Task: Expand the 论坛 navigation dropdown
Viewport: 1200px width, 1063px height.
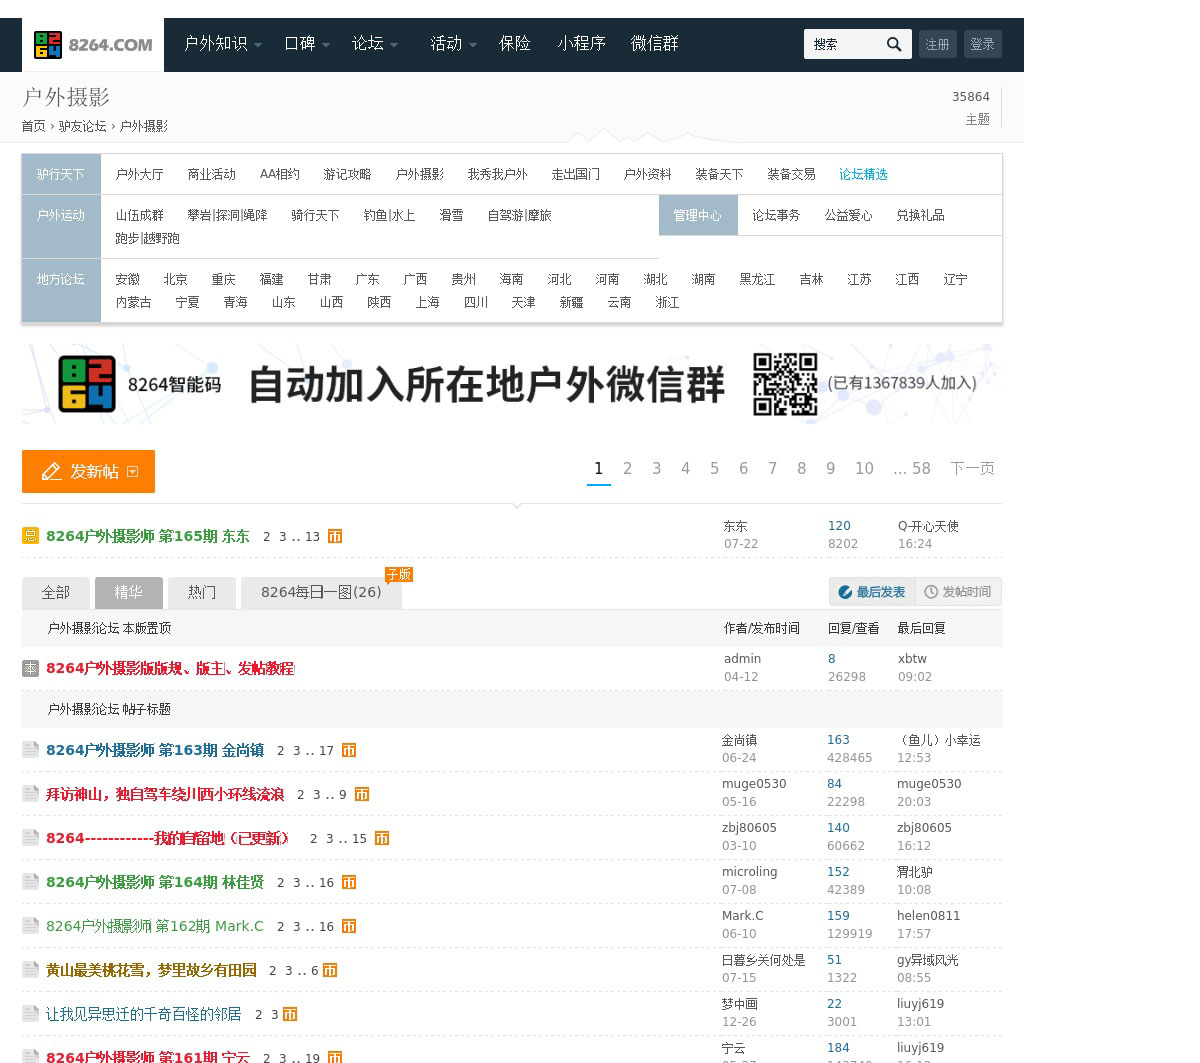Action: tap(374, 44)
